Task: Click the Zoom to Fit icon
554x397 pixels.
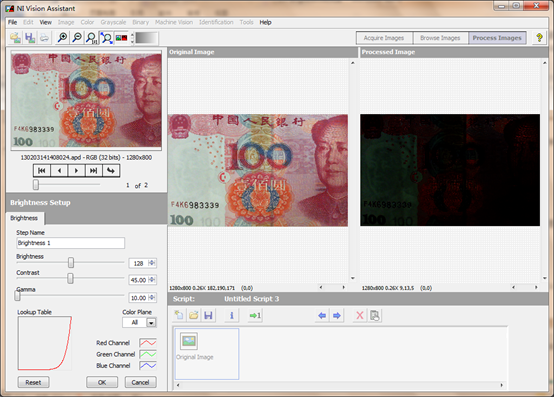Action: click(x=106, y=38)
